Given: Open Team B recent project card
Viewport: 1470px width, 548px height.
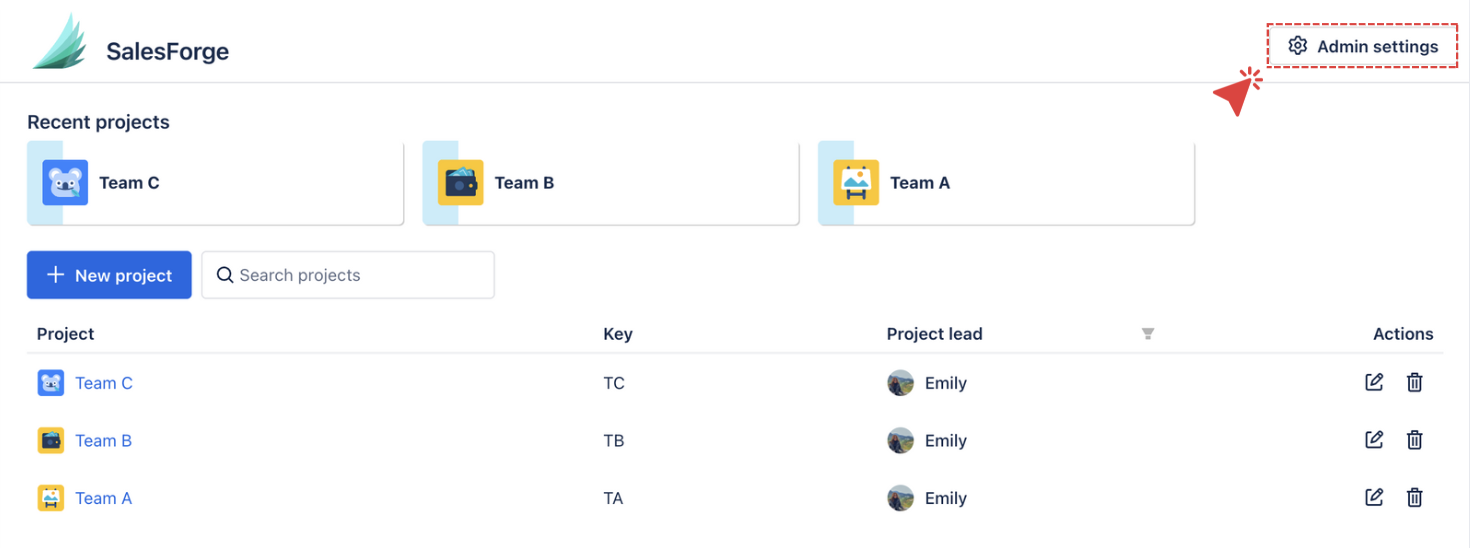Looking at the screenshot, I should [x=610, y=183].
